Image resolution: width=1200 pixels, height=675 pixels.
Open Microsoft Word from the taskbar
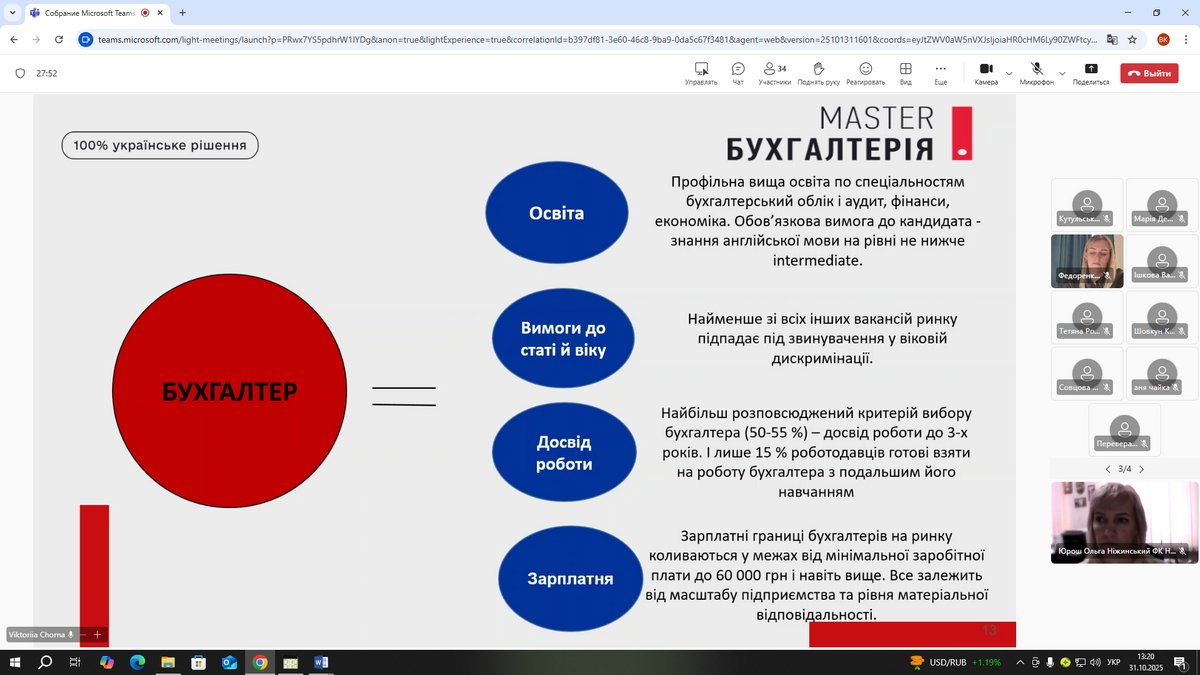pyautogui.click(x=321, y=662)
